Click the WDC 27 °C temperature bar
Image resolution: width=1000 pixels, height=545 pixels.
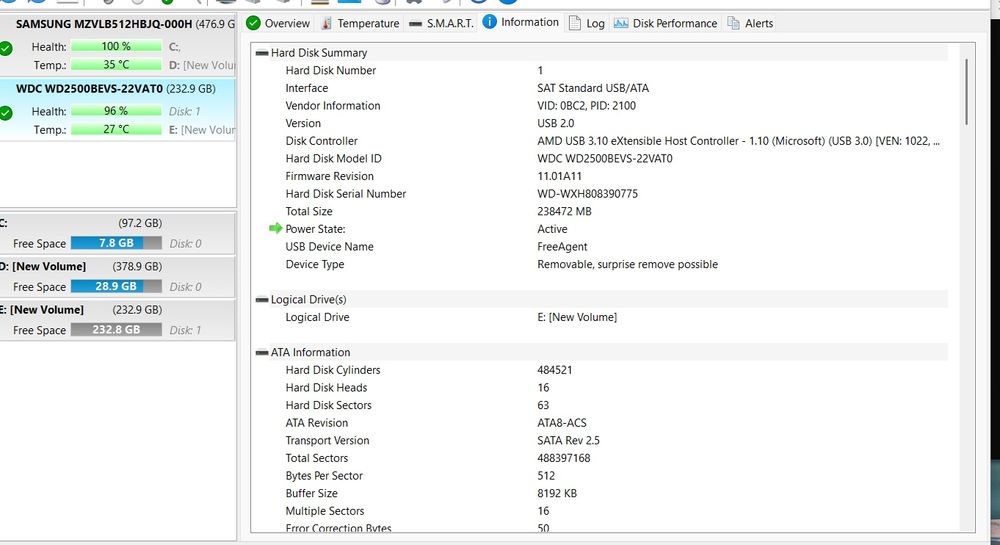(116, 129)
